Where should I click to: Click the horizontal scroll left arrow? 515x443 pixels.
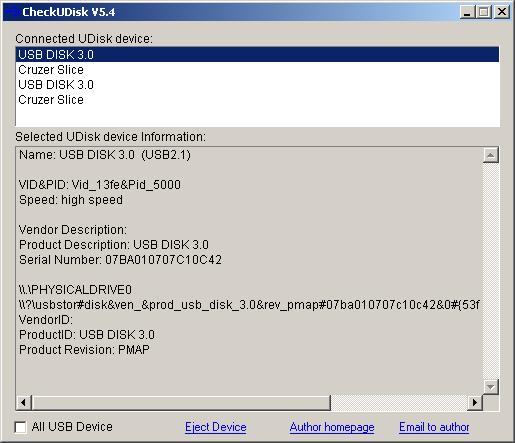pos(23,402)
